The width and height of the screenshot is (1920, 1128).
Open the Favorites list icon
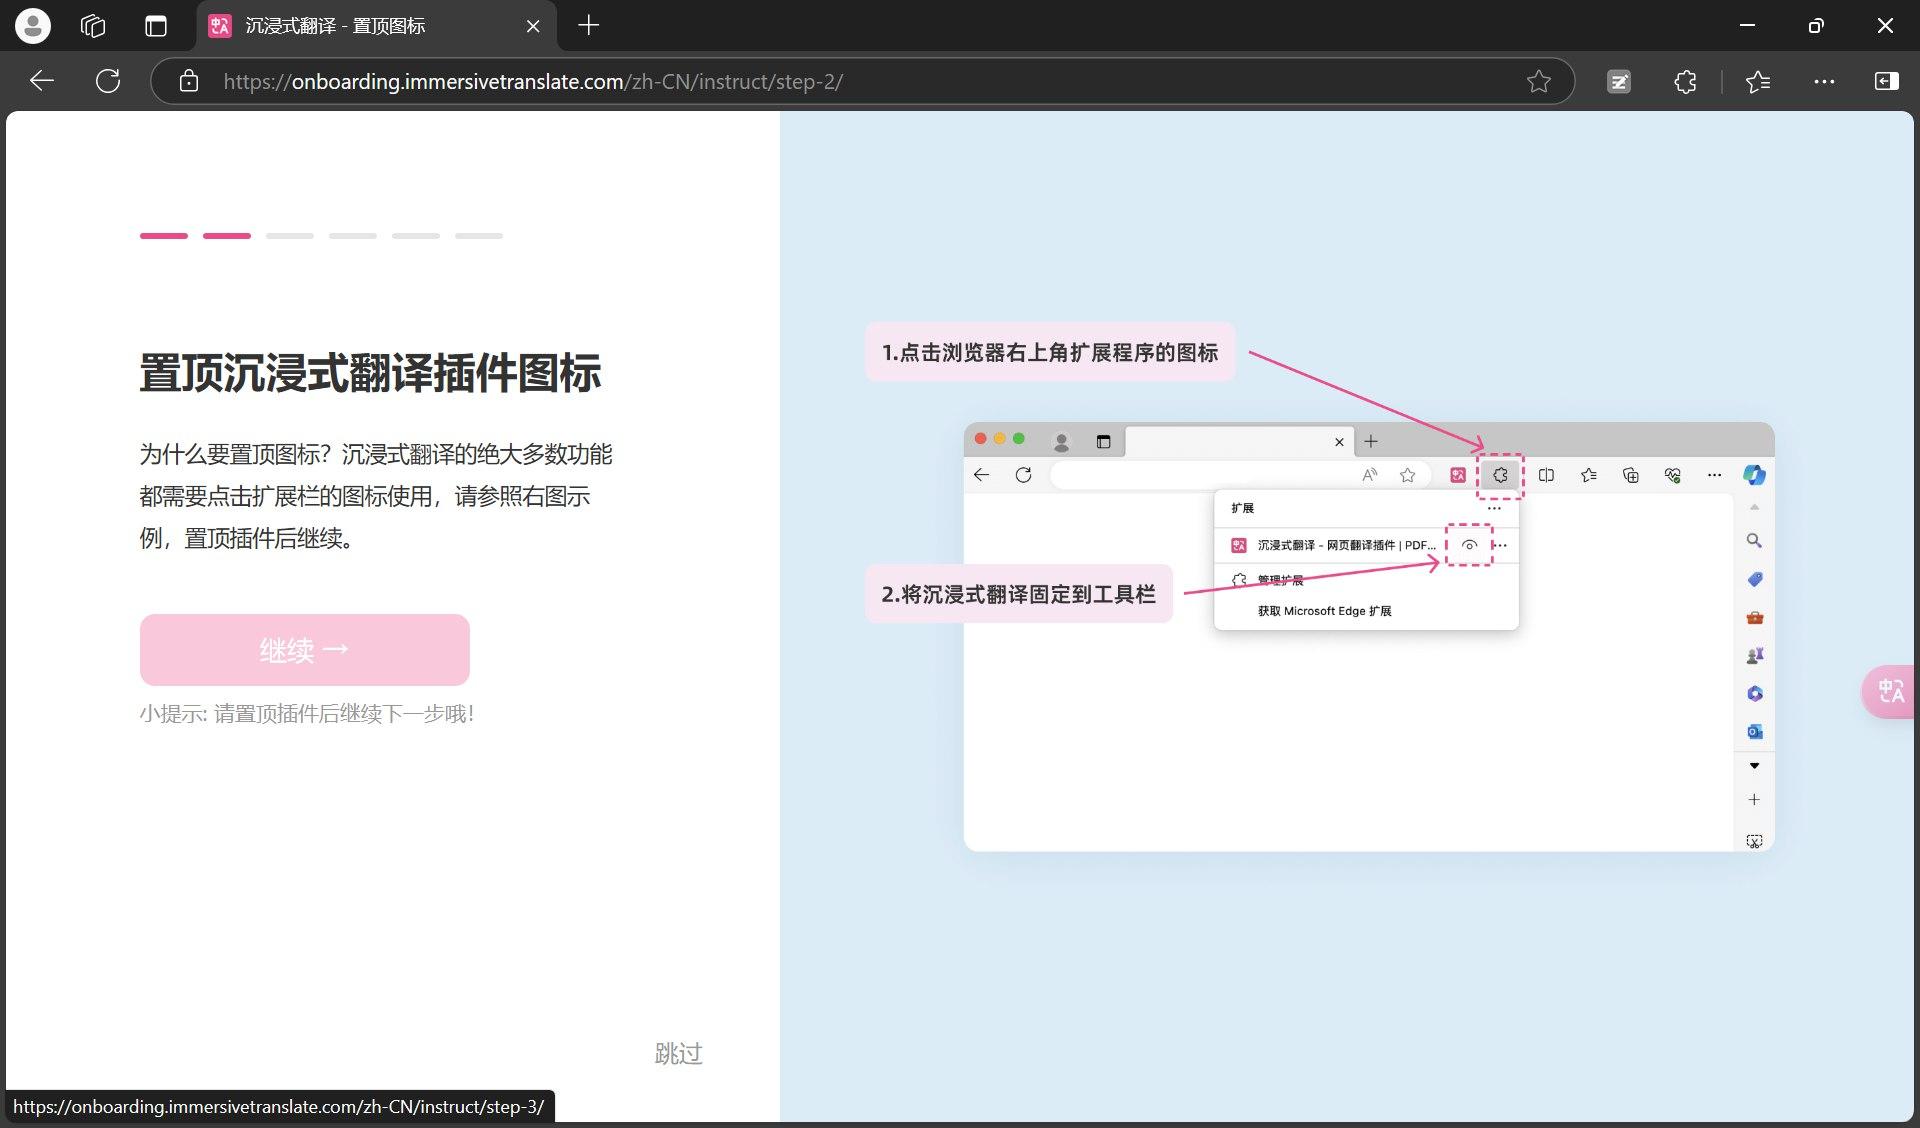(1757, 81)
